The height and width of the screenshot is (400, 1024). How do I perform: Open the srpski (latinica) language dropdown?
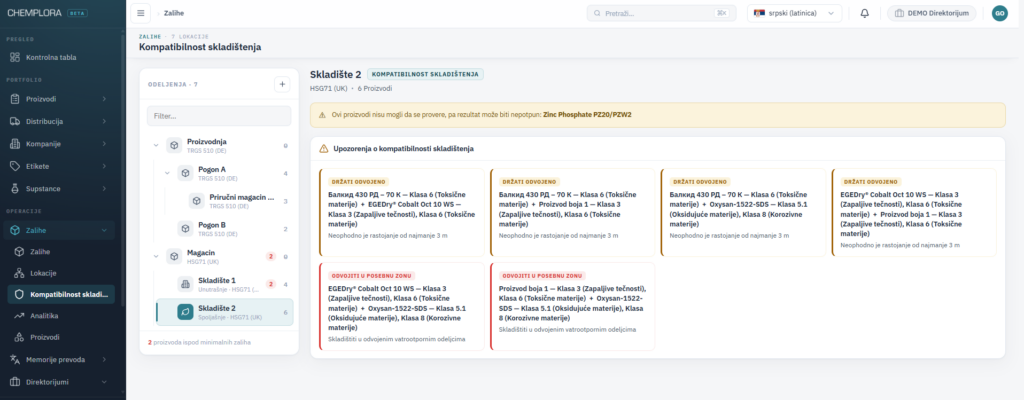(794, 13)
